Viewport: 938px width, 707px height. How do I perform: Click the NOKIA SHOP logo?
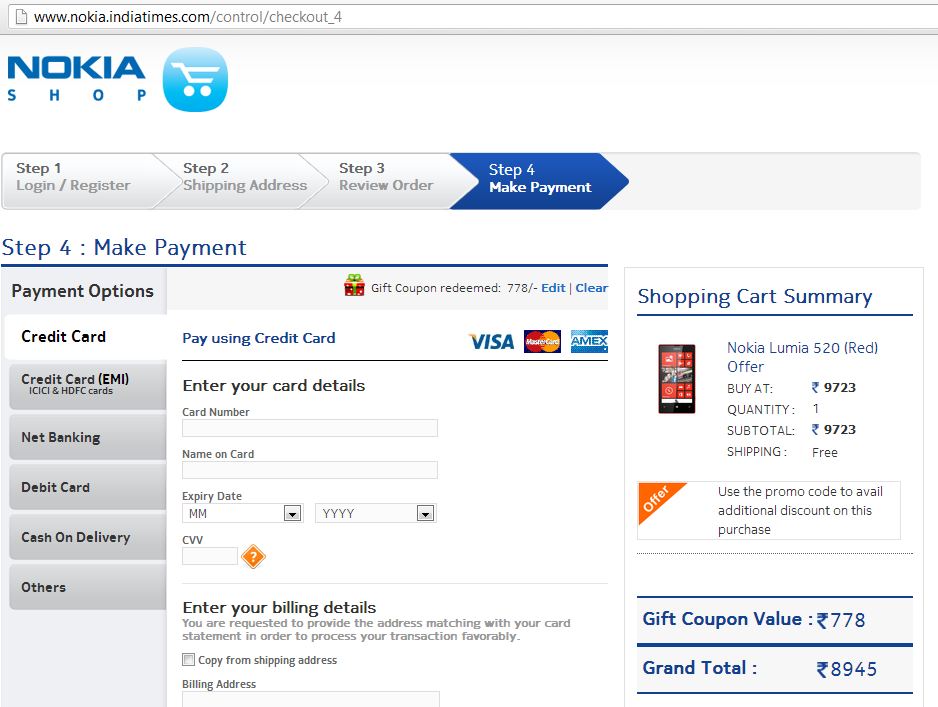(76, 78)
